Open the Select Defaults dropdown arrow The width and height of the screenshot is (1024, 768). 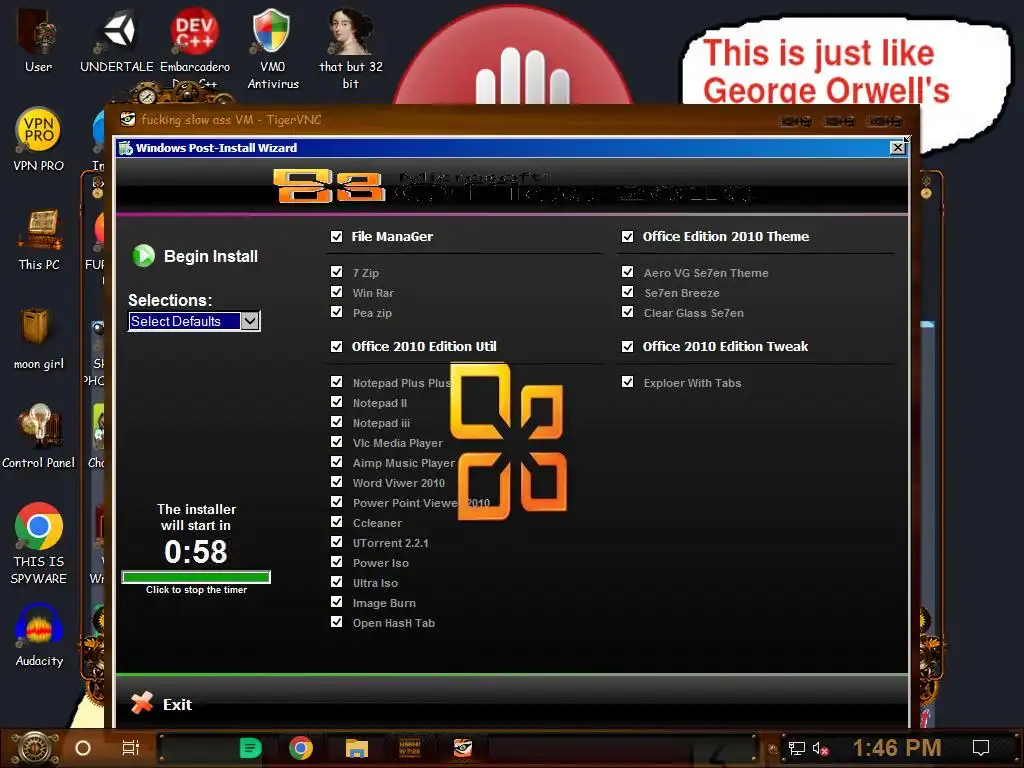click(x=249, y=321)
